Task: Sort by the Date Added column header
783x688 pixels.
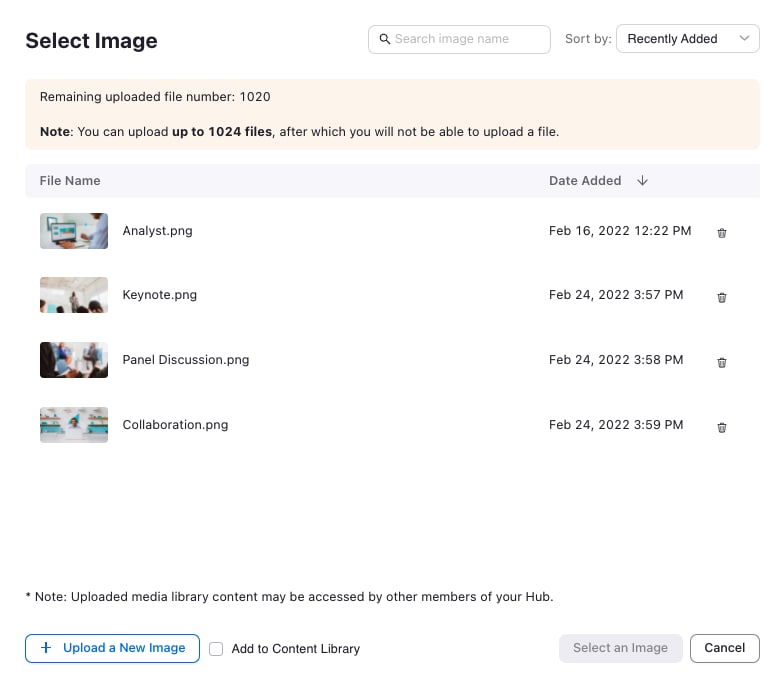Action: [x=585, y=181]
